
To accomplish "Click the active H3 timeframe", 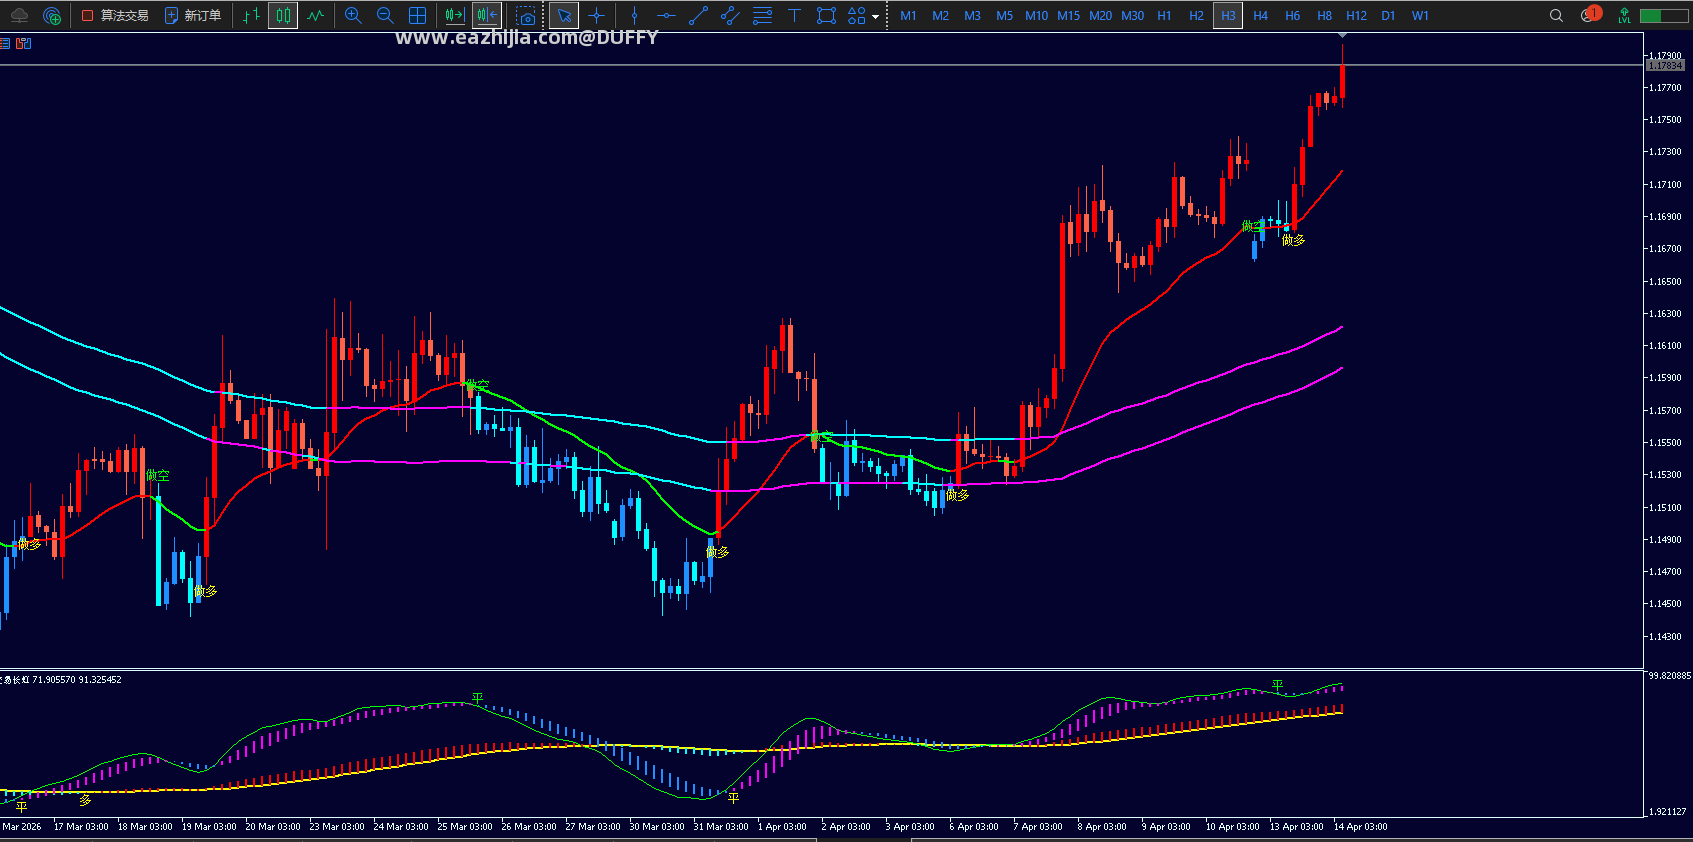I will coord(1228,15).
